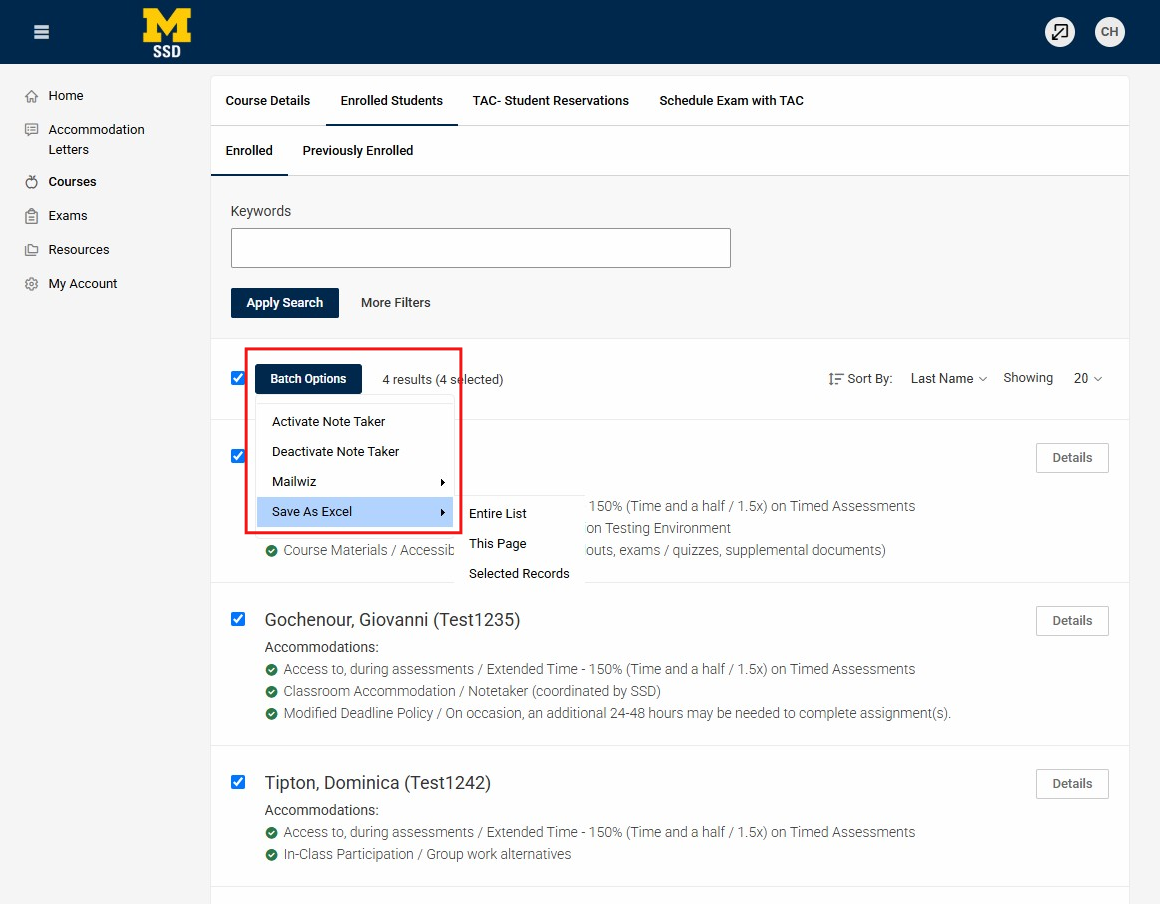Screen dimensions: 1160x904
Task: Click the My Account gear icon
Action: pos(31,284)
